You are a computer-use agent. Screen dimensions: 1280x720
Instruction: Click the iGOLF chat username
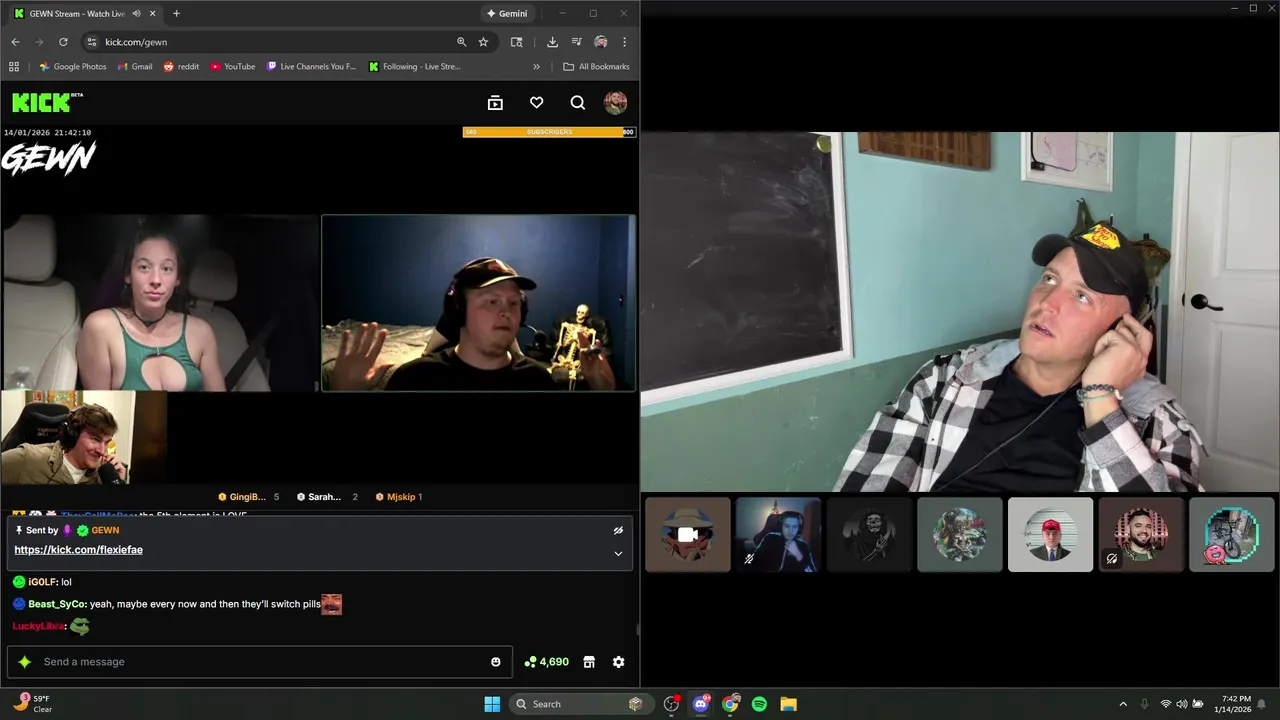[42, 582]
